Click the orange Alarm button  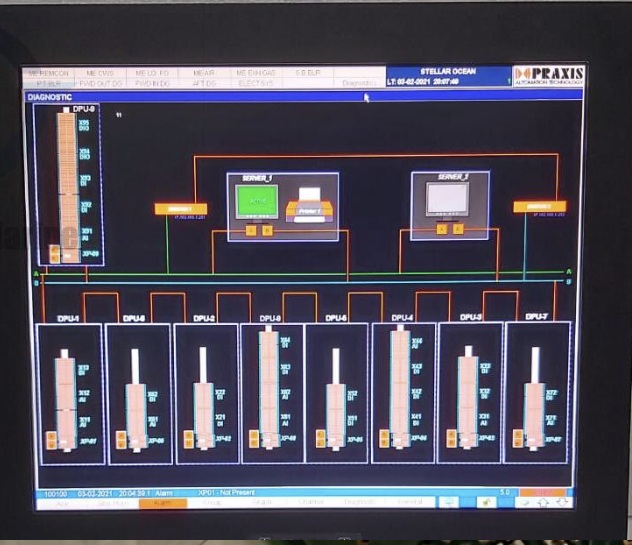point(162,503)
